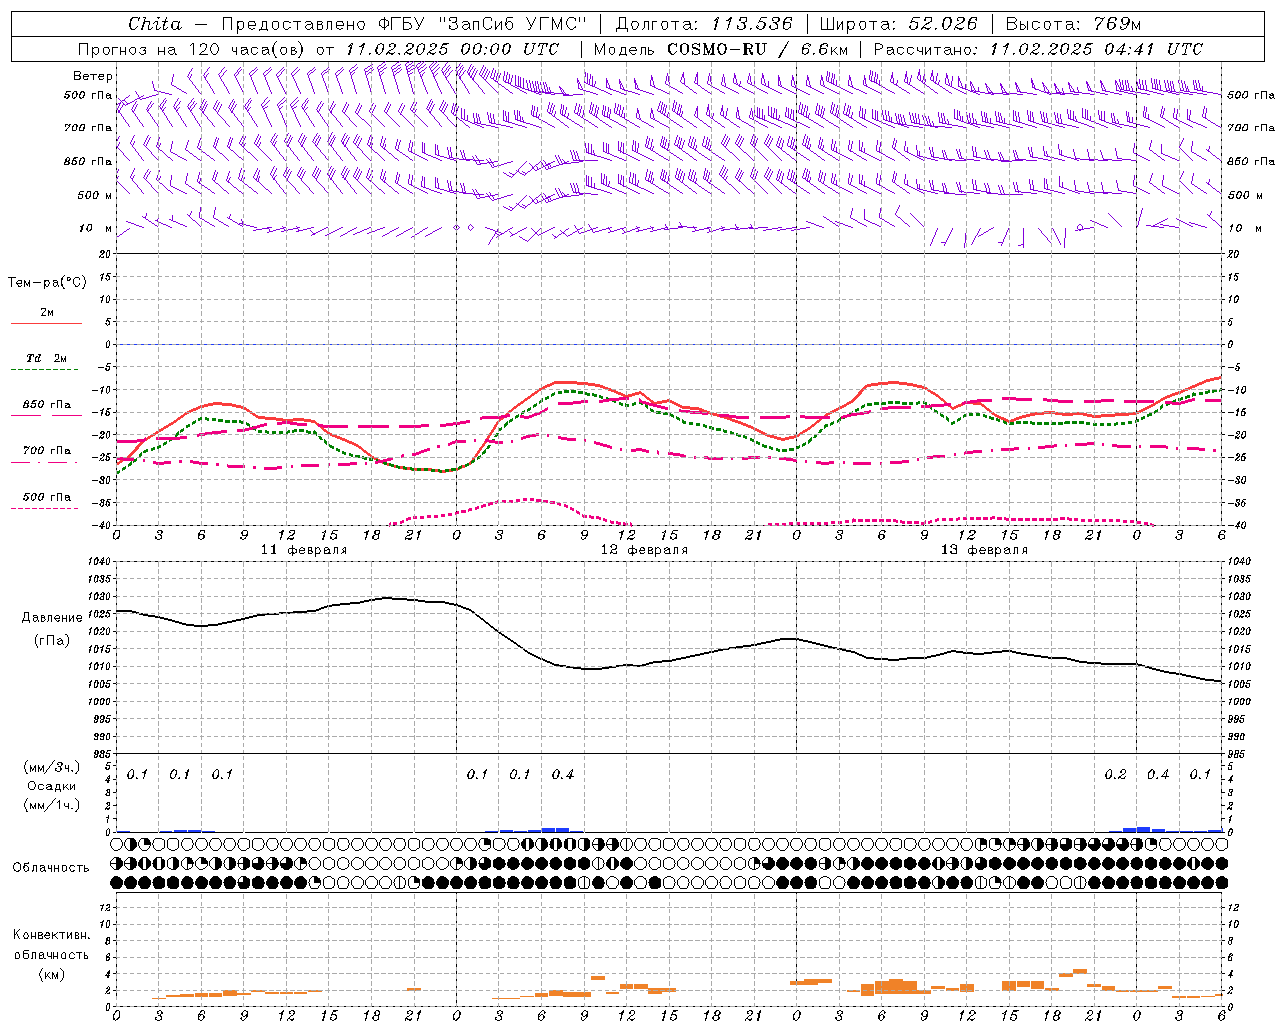This screenshot has height=1024, width=1280.
Task: Click the "Облачность" cloud cover label
Action: [x=50, y=868]
